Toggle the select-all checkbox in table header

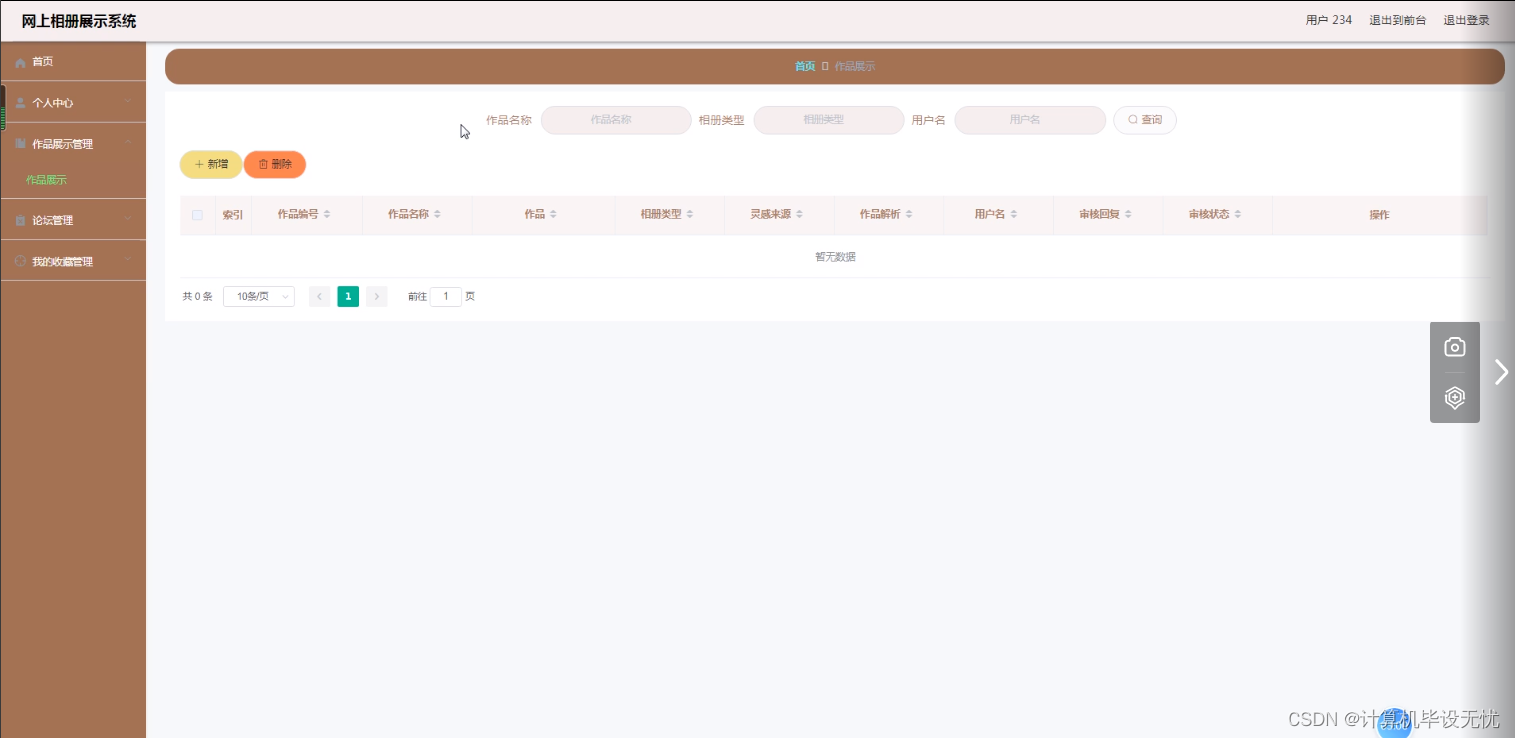[x=197, y=215]
